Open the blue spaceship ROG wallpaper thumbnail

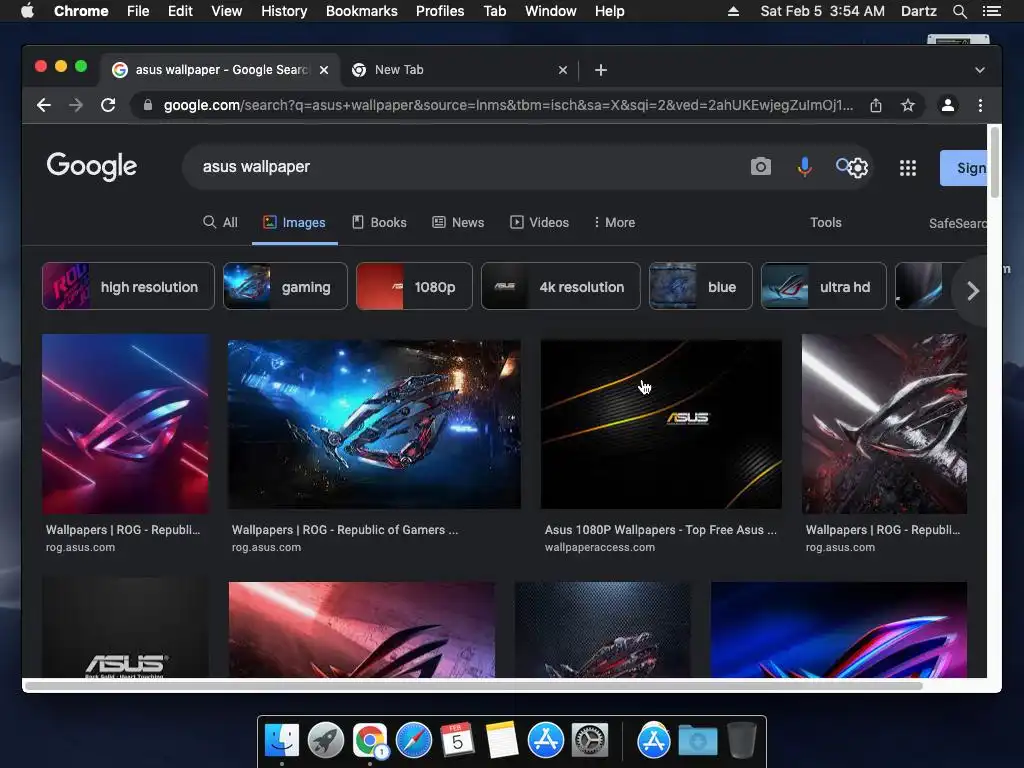click(x=374, y=424)
